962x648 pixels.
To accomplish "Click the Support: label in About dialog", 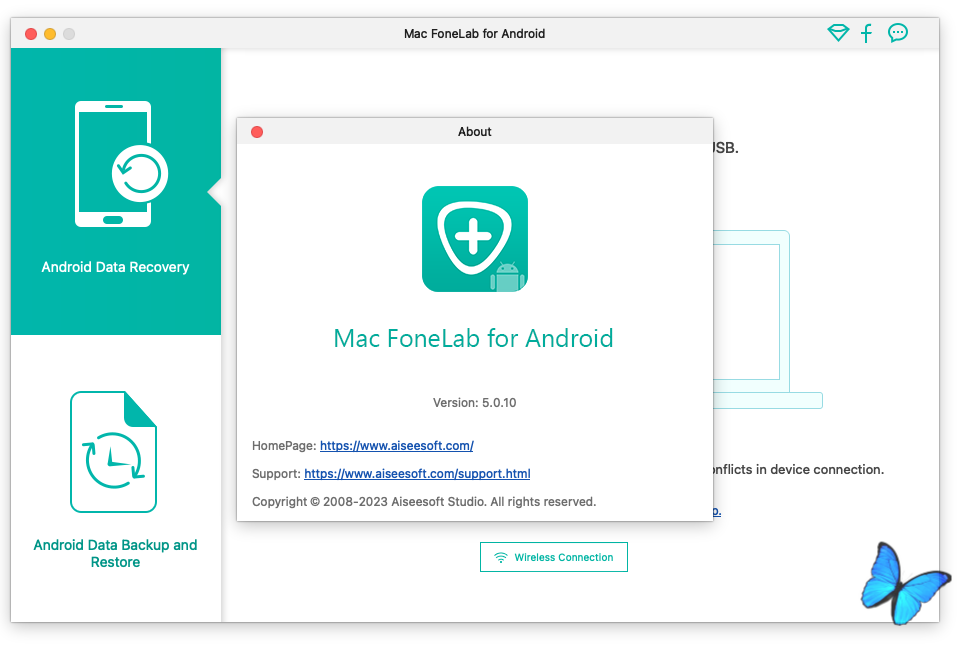I will click(276, 474).
